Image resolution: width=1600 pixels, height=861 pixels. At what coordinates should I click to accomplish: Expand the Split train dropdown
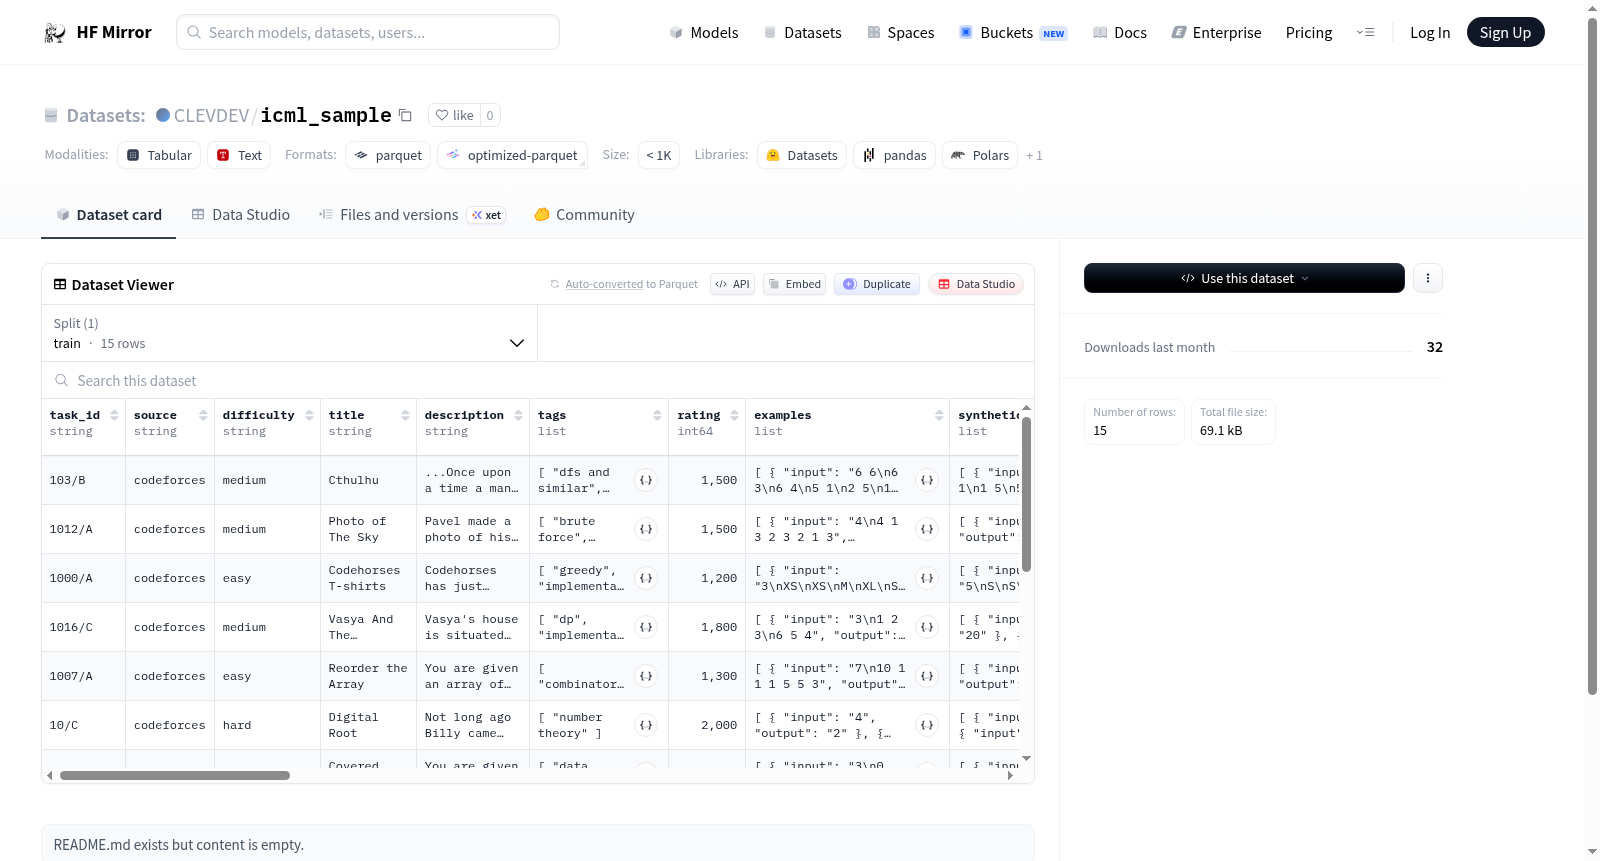click(289, 333)
